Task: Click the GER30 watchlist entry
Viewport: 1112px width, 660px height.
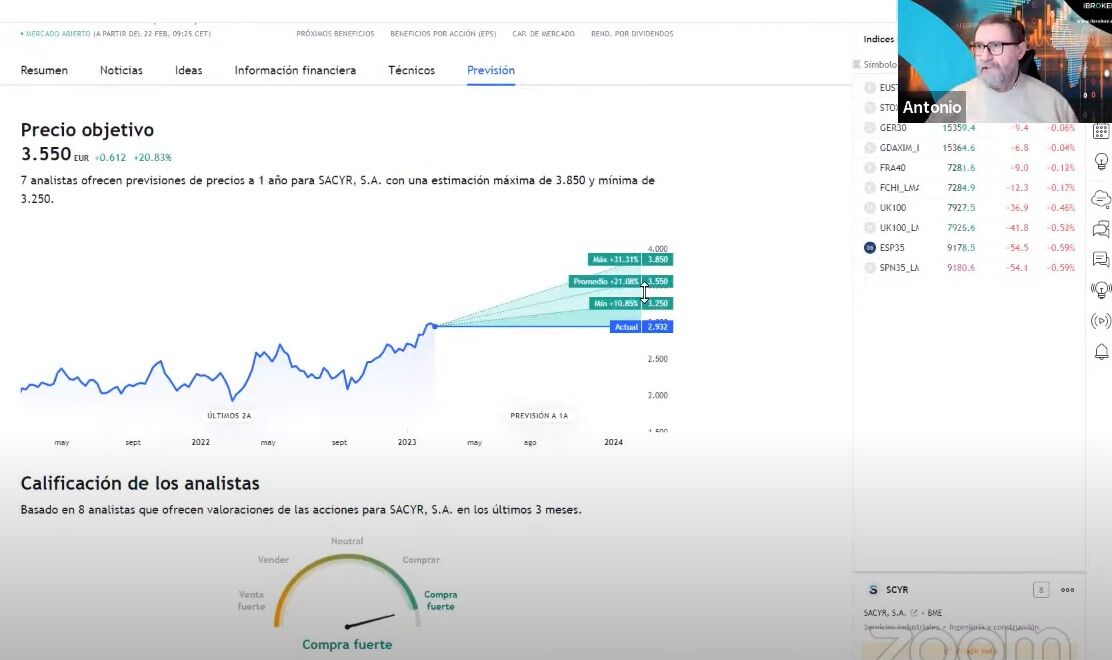Action: click(x=892, y=128)
